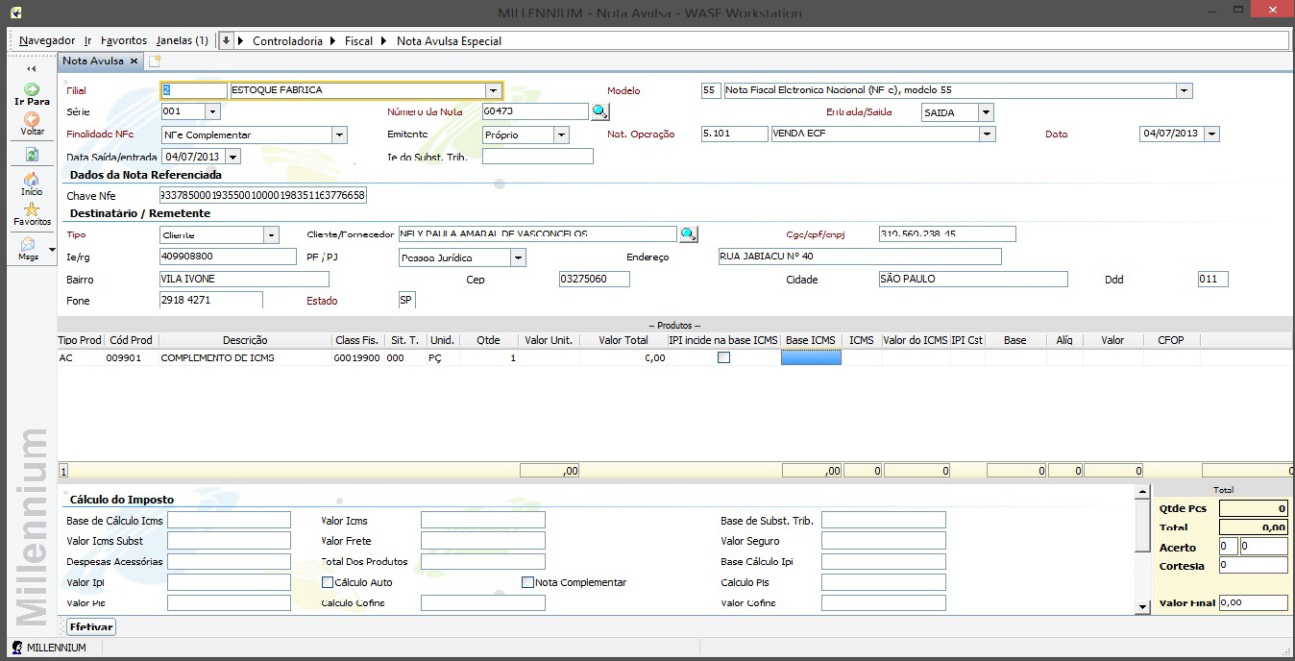Viewport: 1295px width, 661px height.
Task: Expand the Tipo Cliente dropdown
Action: tap(270, 235)
